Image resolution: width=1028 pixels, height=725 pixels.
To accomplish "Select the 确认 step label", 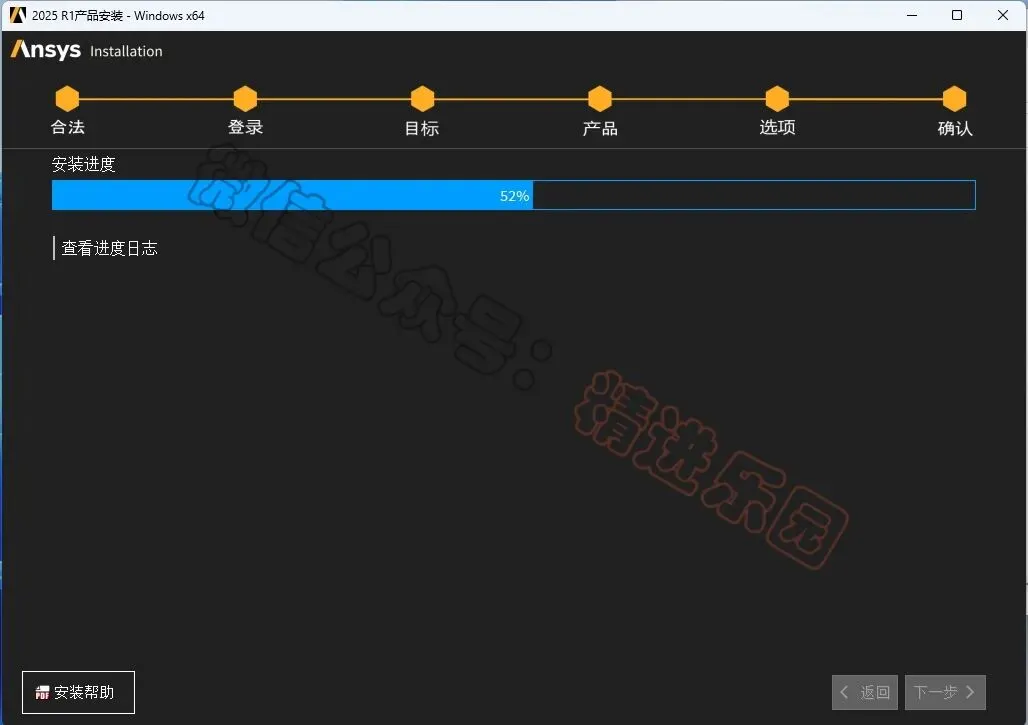I will click(x=955, y=128).
